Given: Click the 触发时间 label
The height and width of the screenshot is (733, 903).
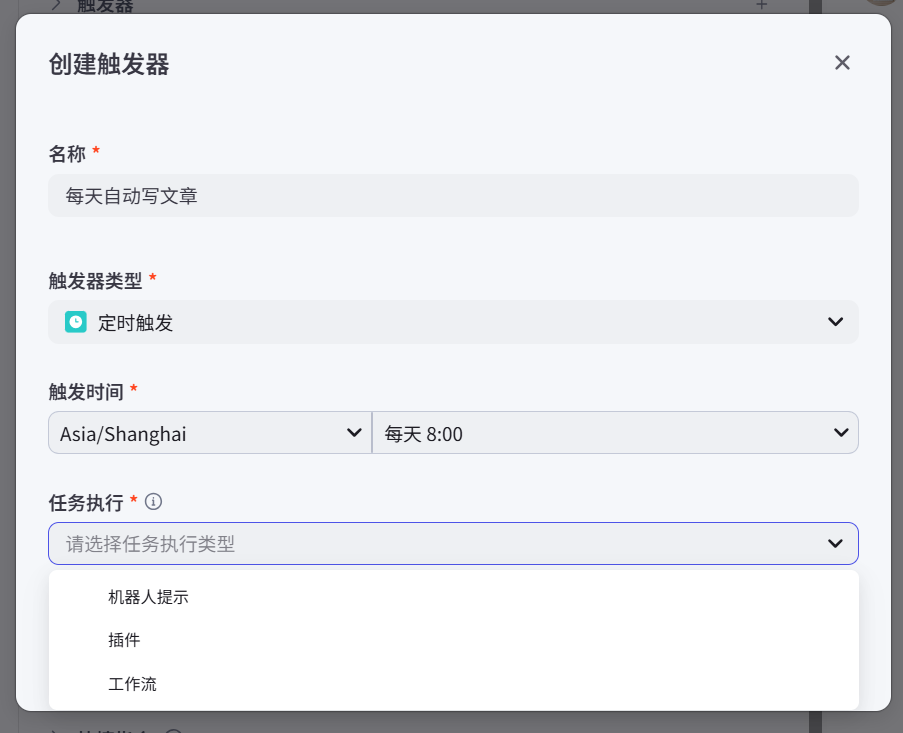Looking at the screenshot, I should click(x=86, y=392).
